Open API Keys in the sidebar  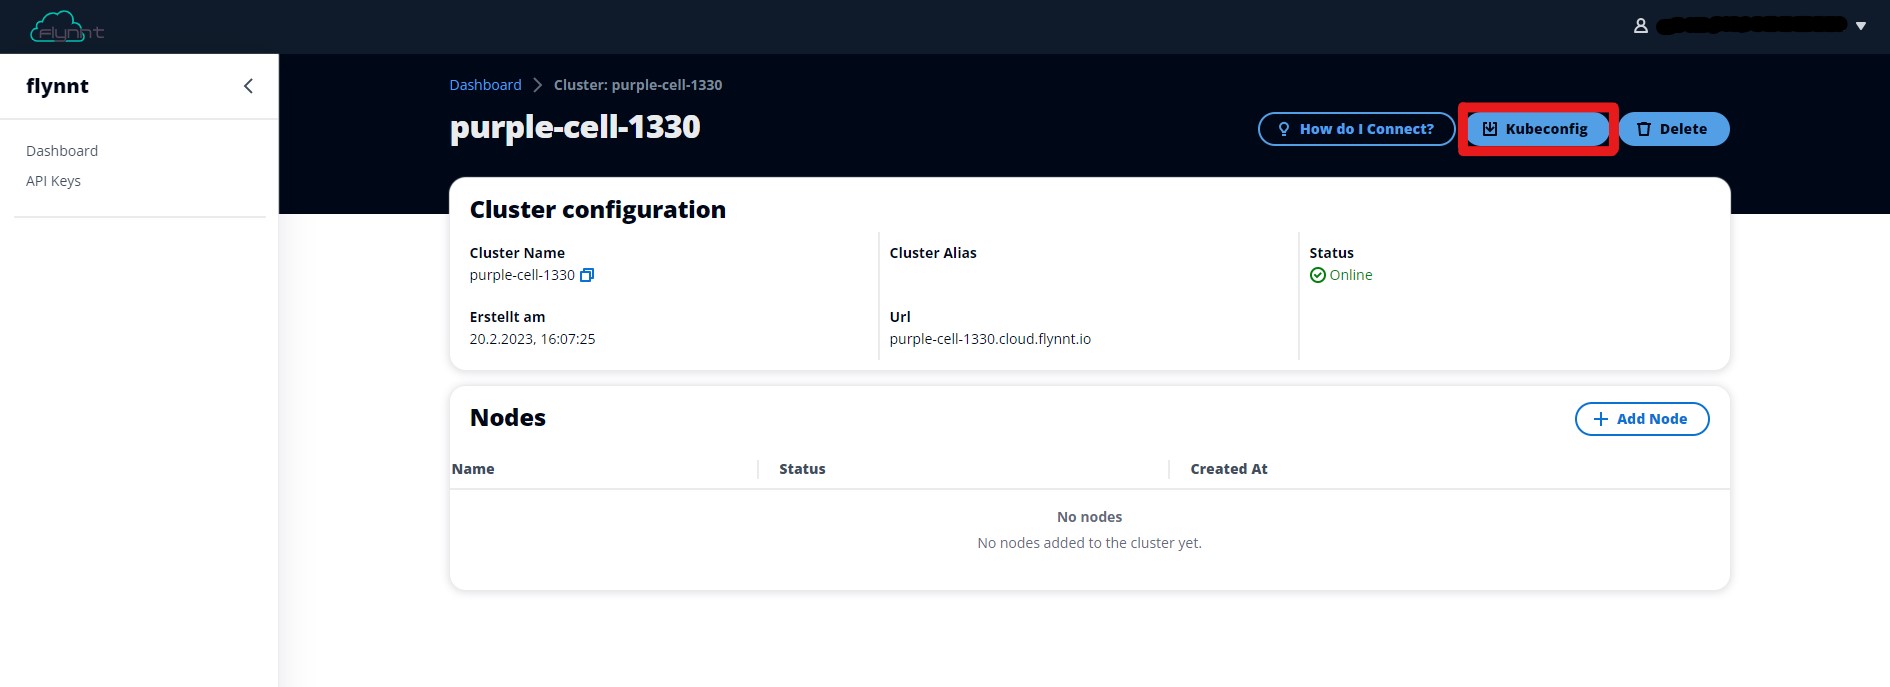[53, 181]
